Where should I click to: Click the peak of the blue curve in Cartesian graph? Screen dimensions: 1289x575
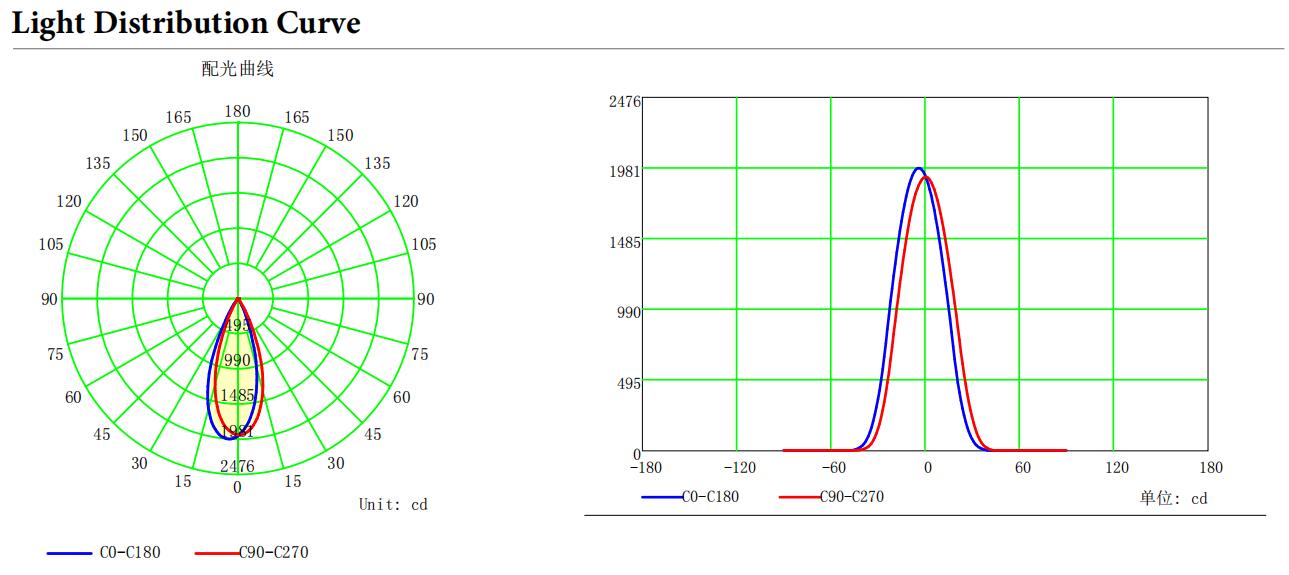(x=918, y=168)
